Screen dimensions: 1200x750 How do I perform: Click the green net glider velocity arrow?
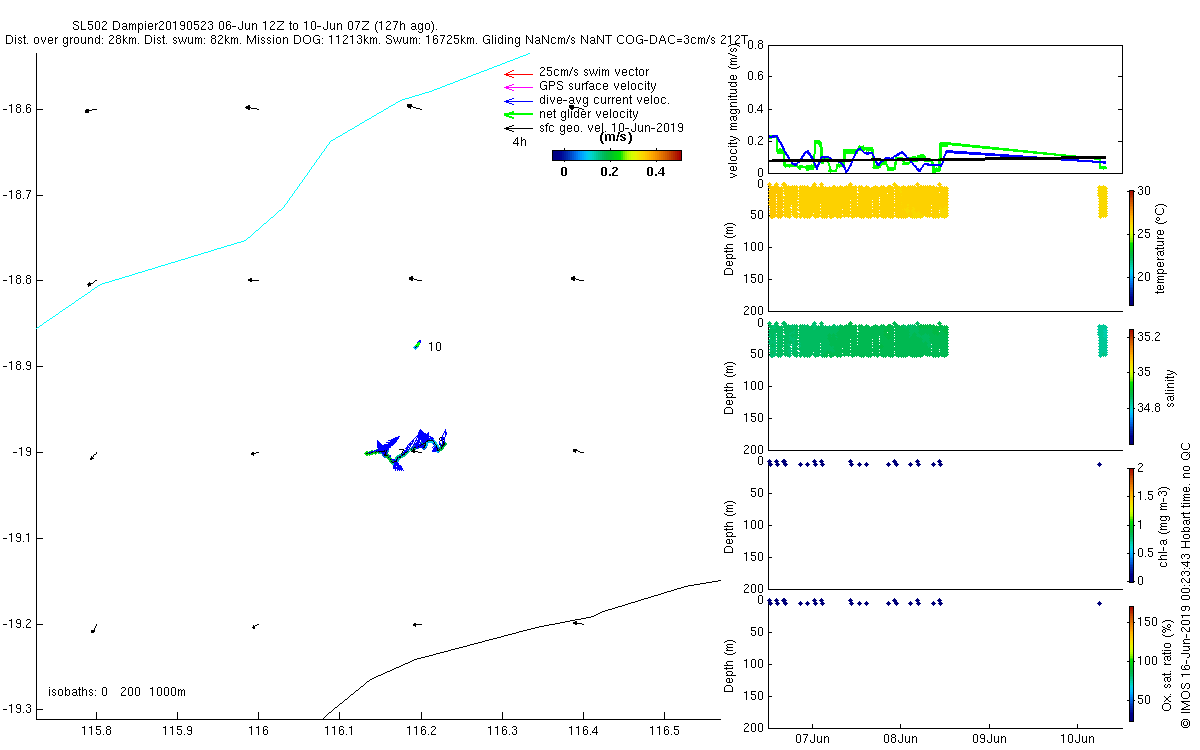(x=516, y=115)
